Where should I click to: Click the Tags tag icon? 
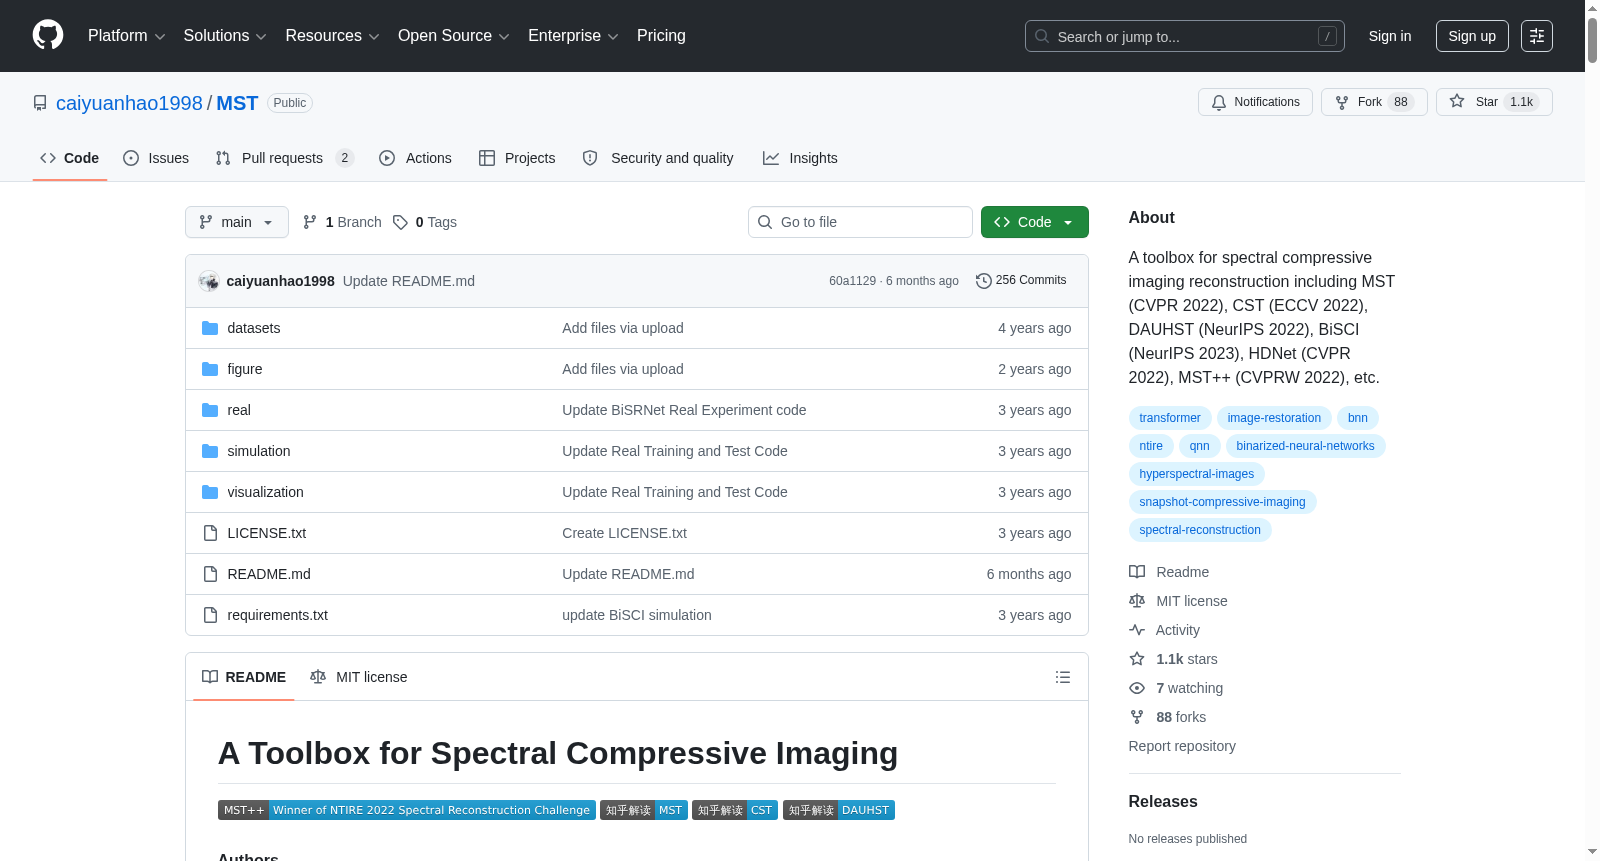click(400, 222)
